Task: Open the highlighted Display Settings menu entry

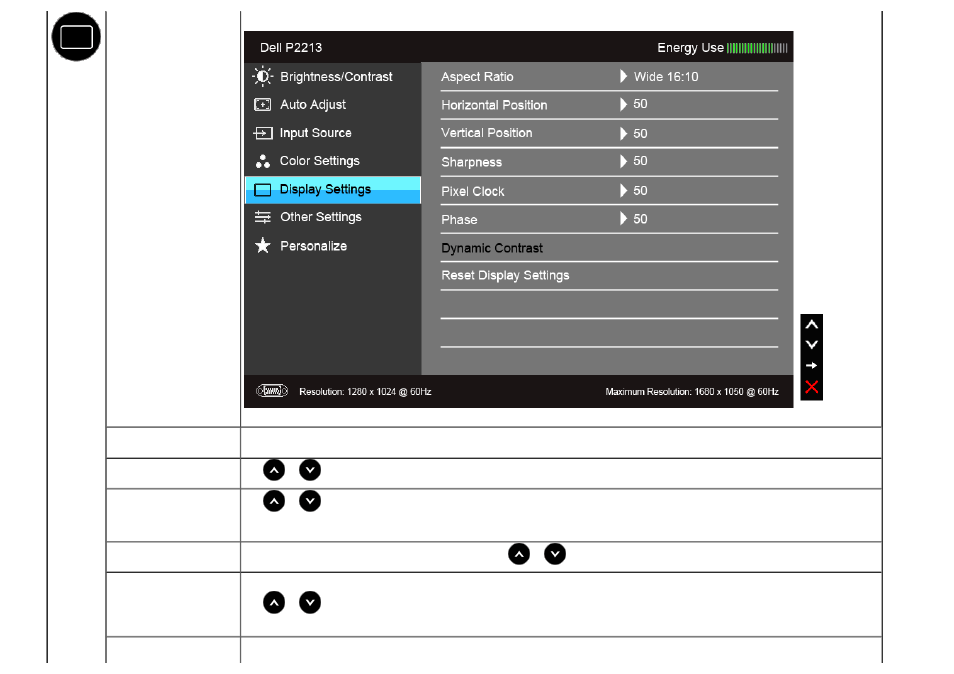Action: pos(333,190)
